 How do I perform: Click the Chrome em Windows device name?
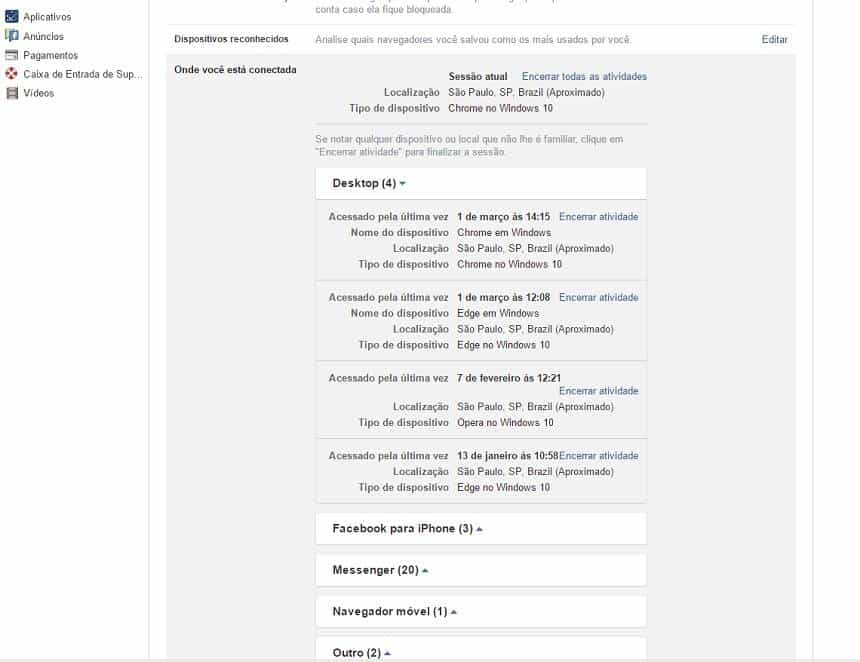(x=504, y=233)
